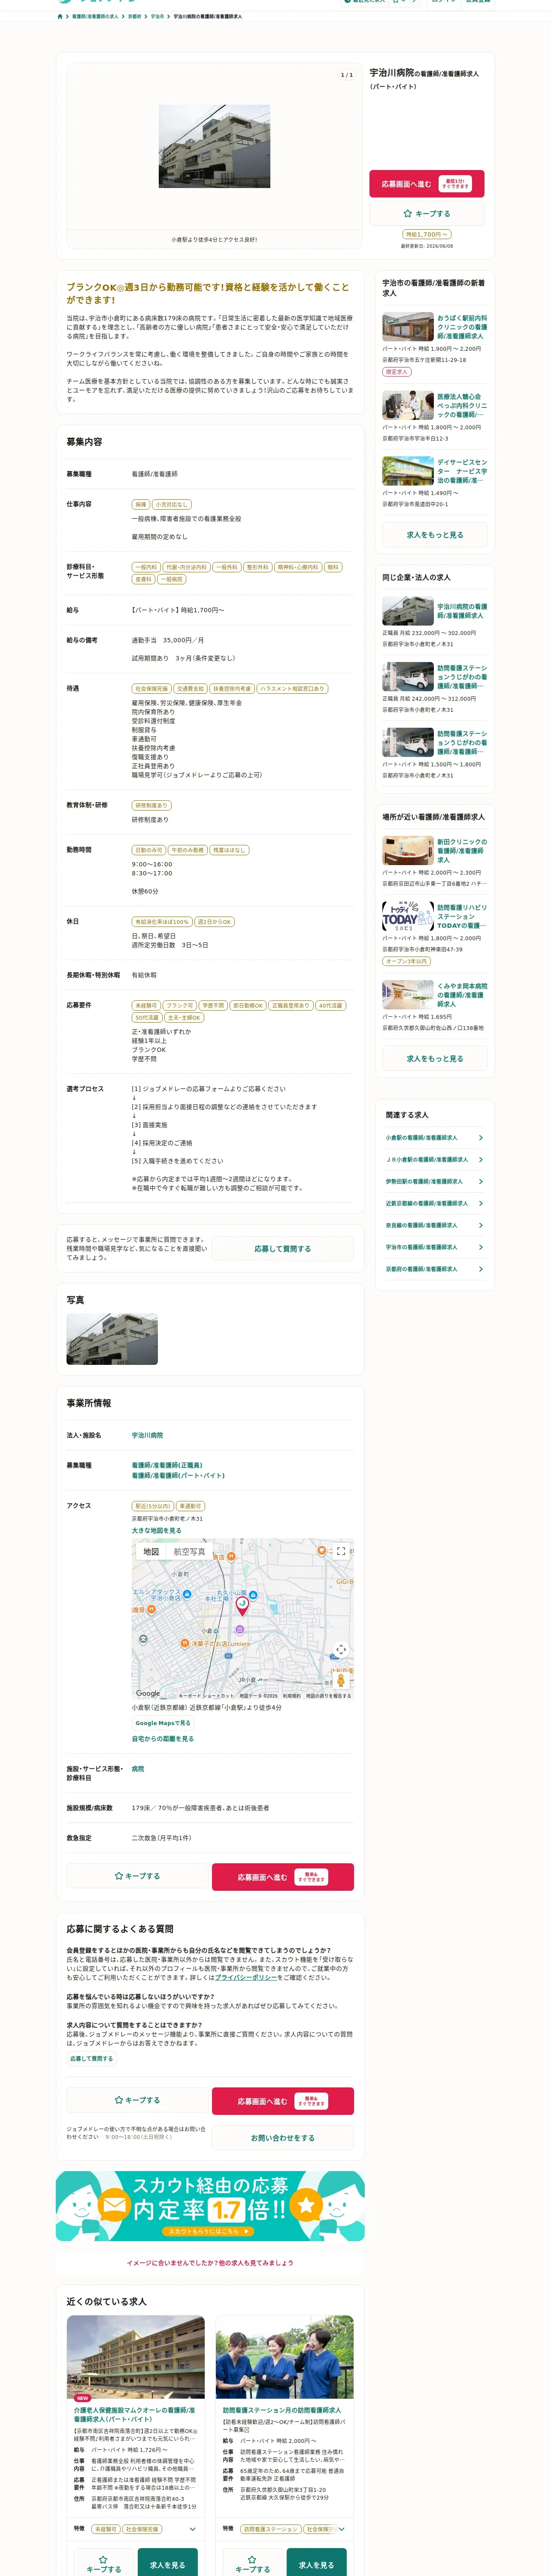
Task: Open 宇治川病院 full-time job in same-company list
Action: point(462,611)
